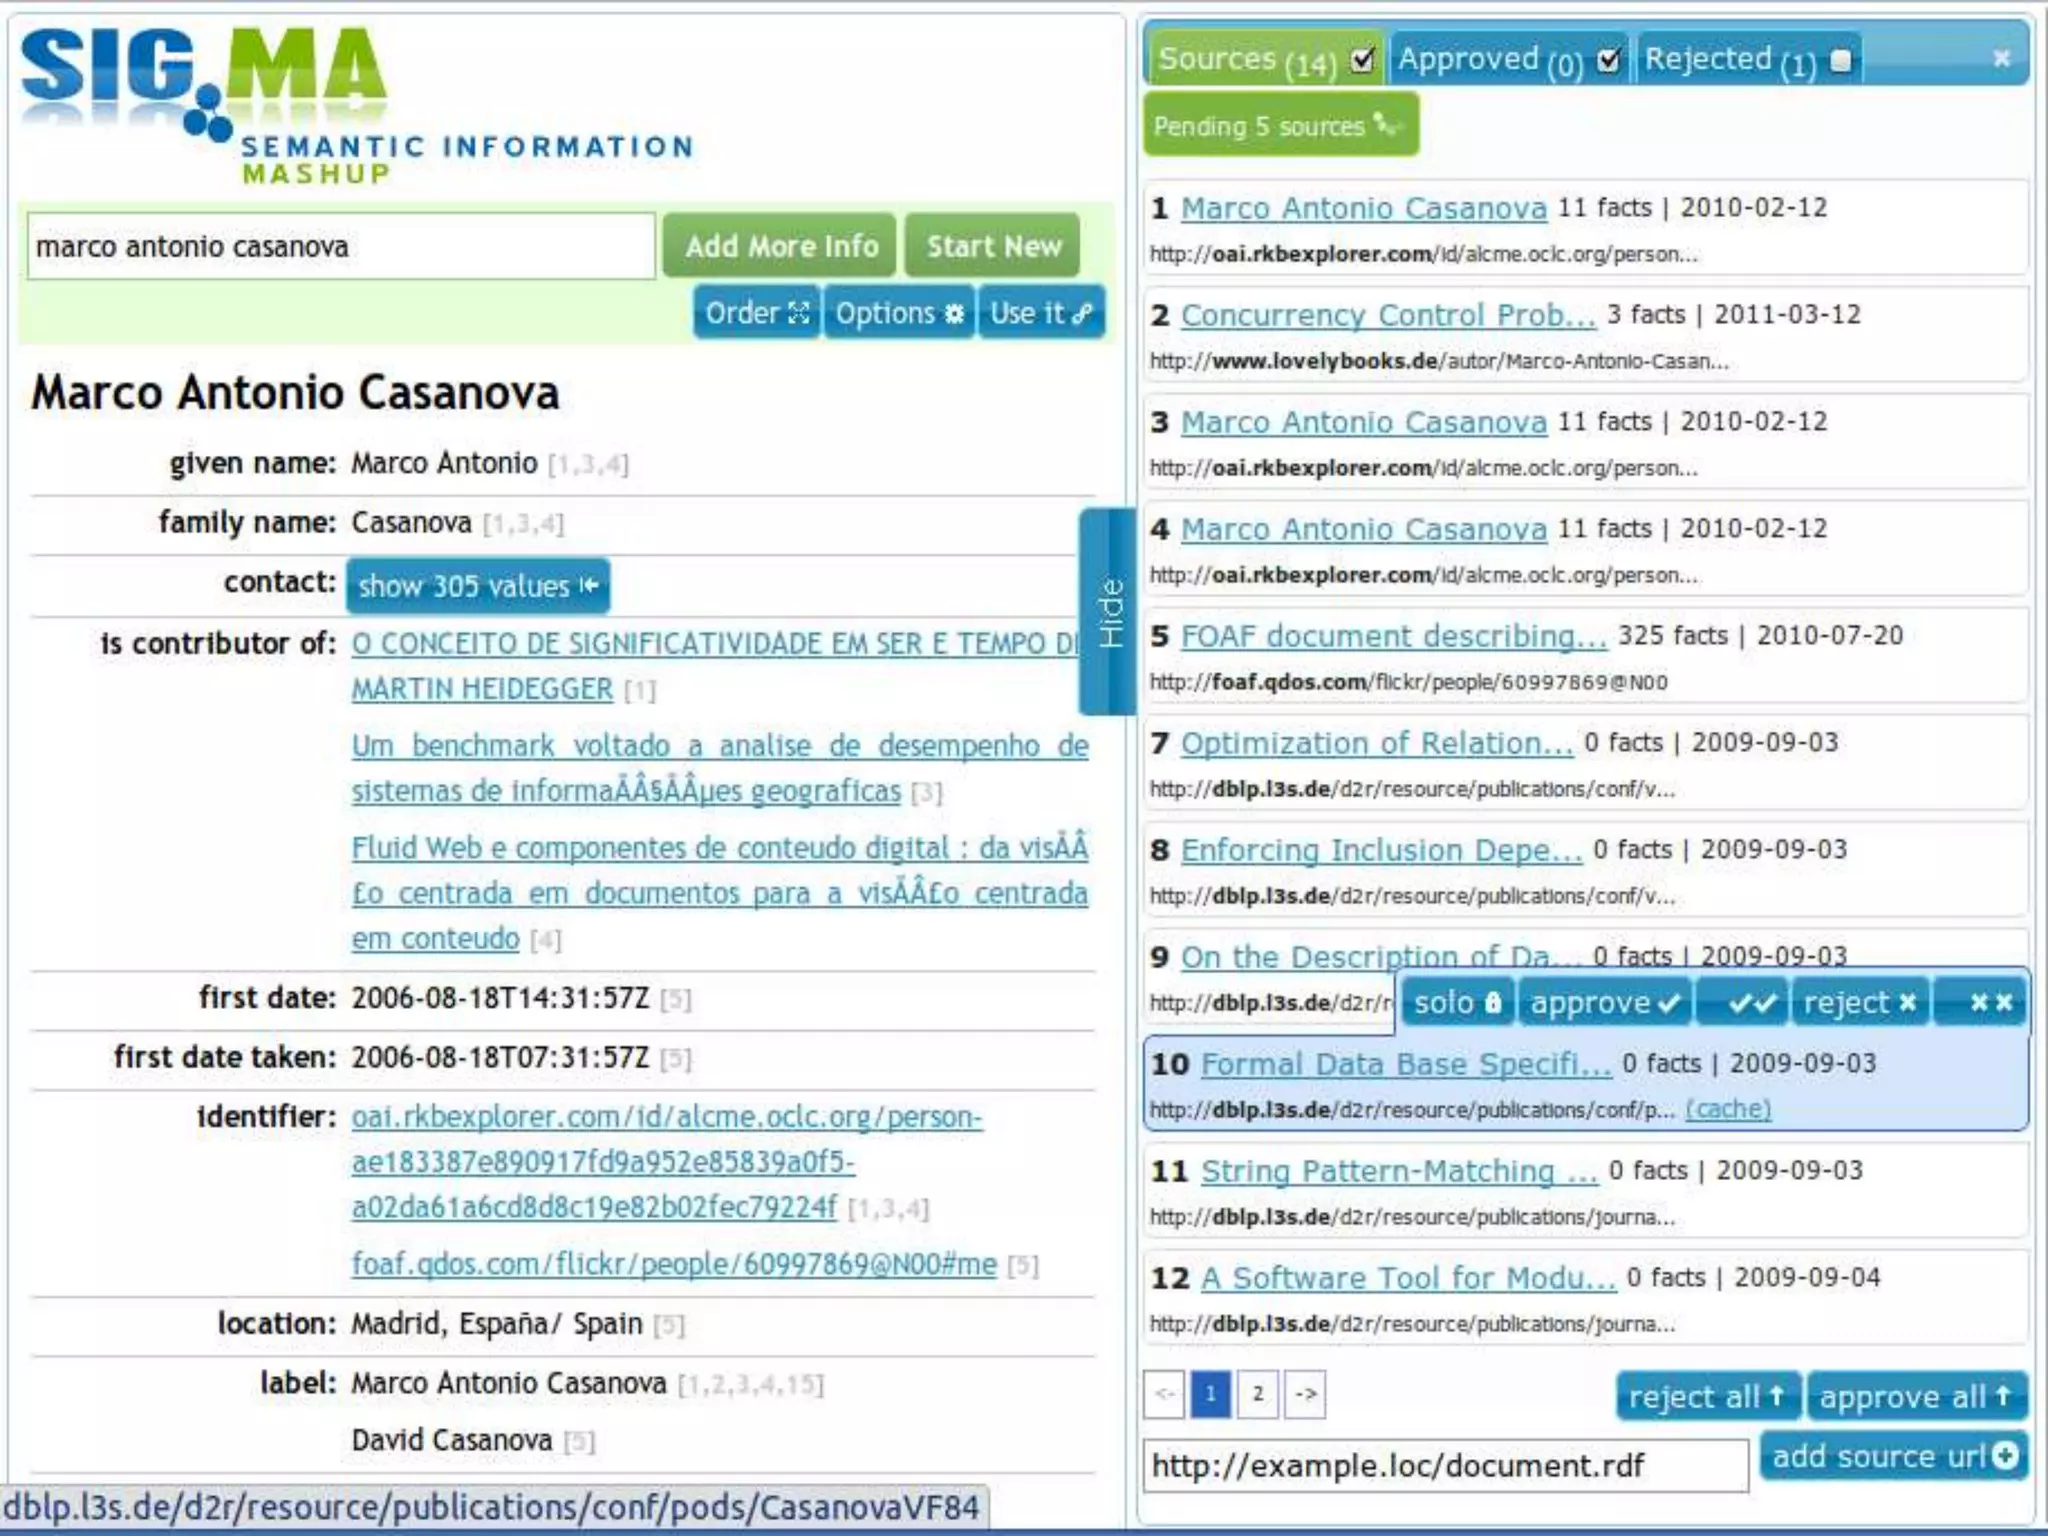Click the source URL input field
2048x1536 pixels.
[x=1444, y=1465]
